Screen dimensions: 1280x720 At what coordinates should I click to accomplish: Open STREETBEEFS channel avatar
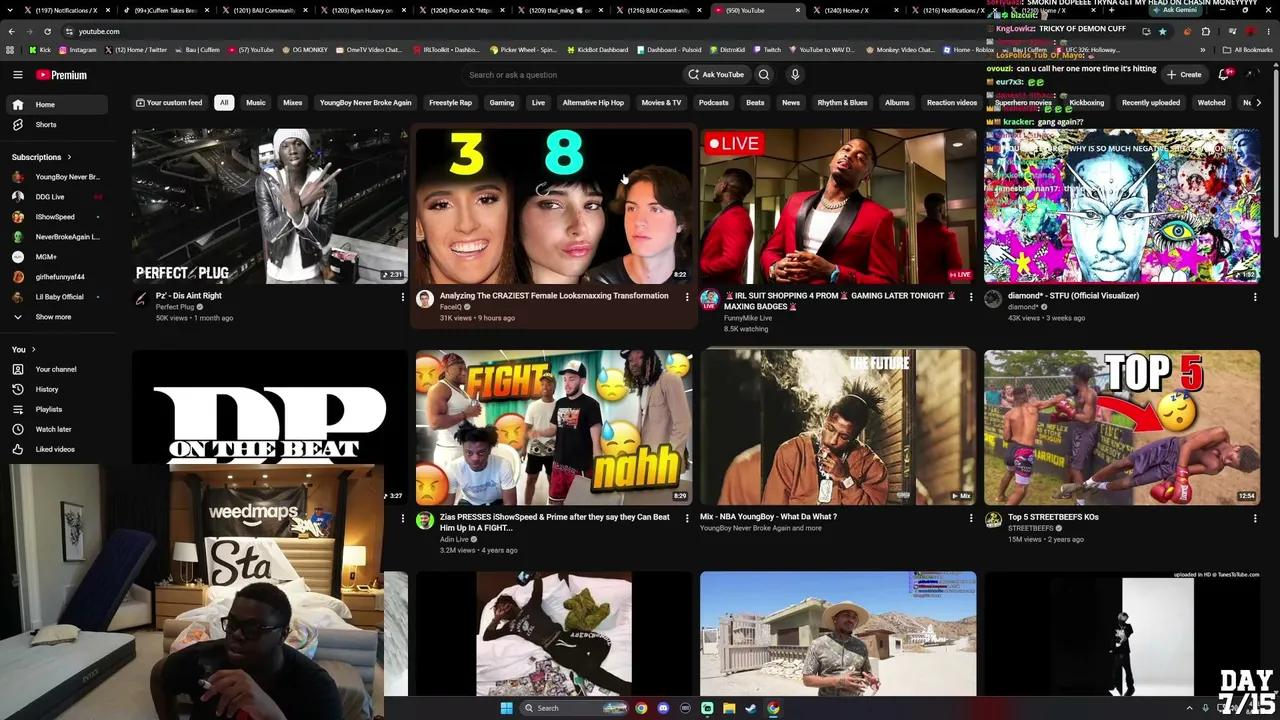pos(993,520)
